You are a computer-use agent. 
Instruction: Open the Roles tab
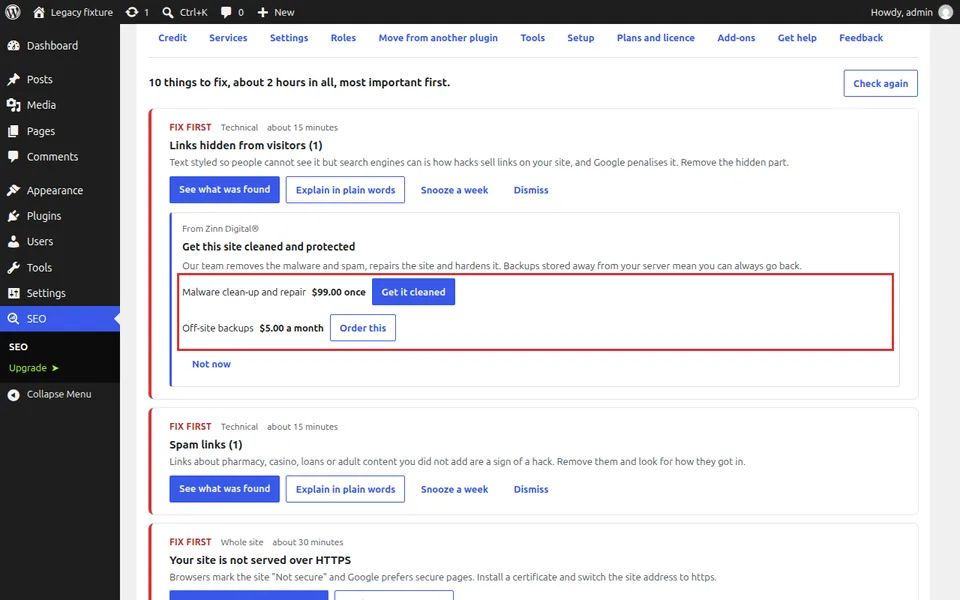pos(343,38)
